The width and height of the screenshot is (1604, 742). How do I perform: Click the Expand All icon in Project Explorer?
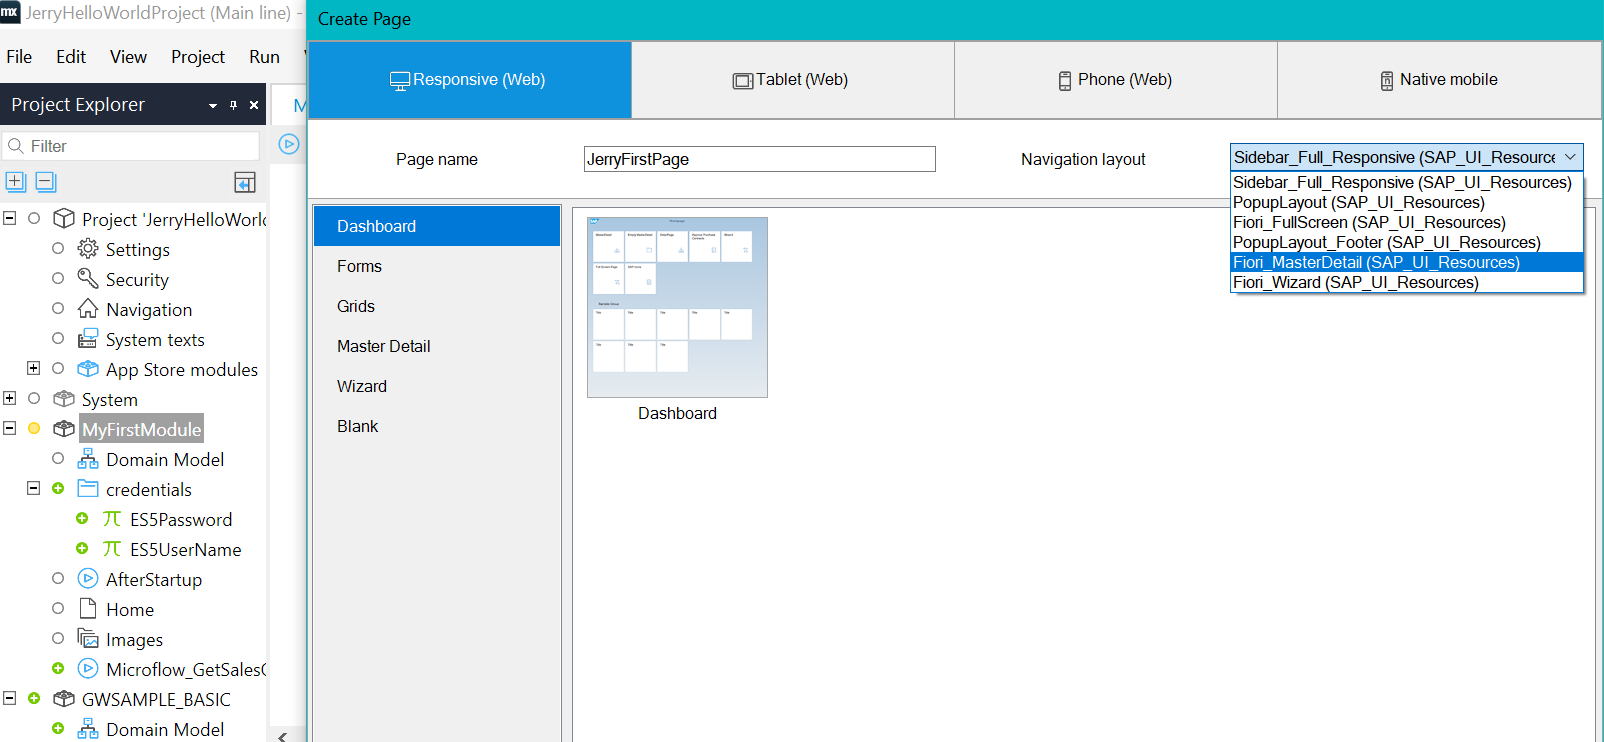point(15,181)
